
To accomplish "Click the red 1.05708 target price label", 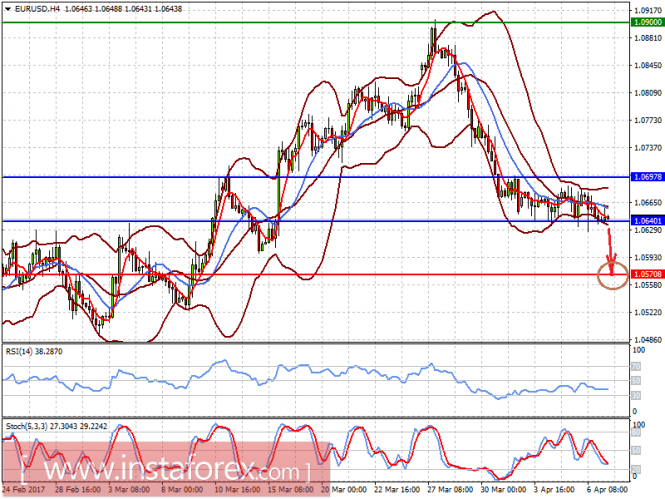I will pos(647,274).
